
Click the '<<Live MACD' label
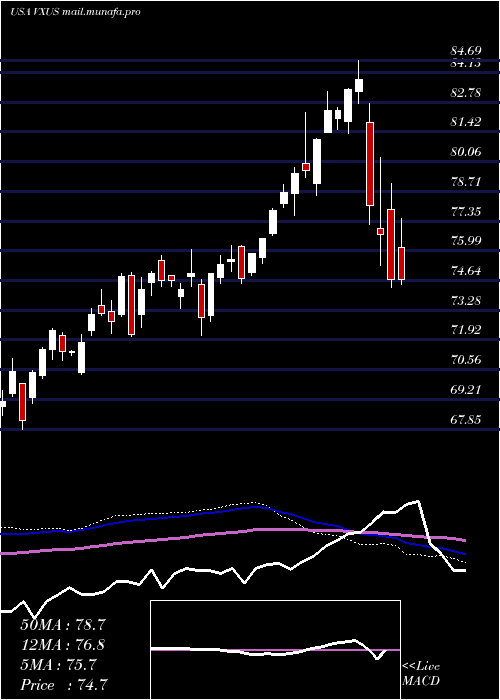point(421,674)
